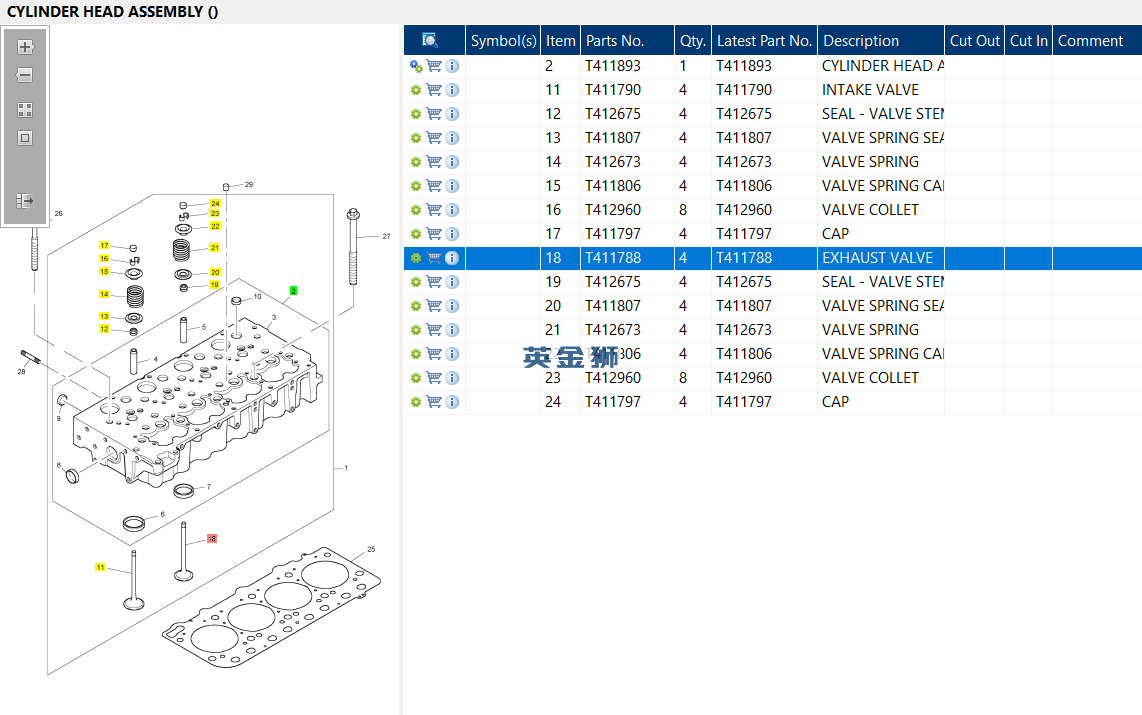Click the Qty. column header

coord(693,41)
